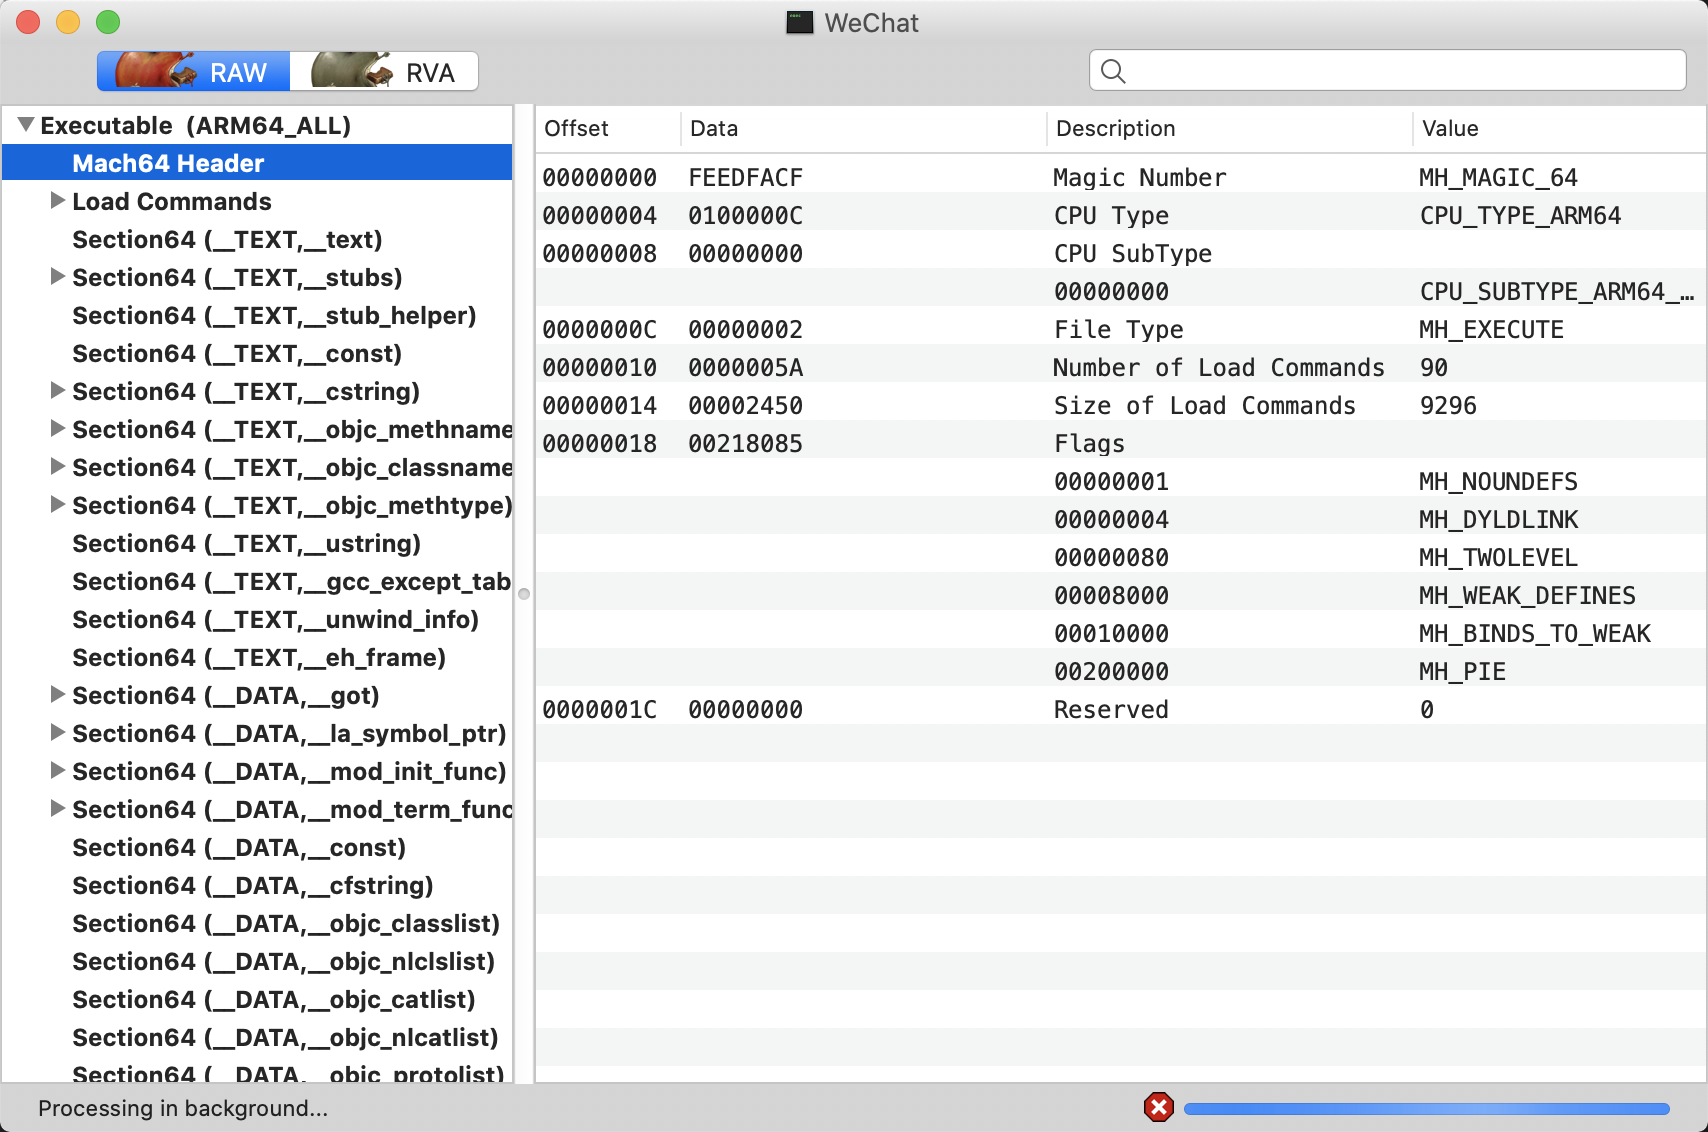Viewport: 1708px width, 1132px height.
Task: Click the magnifying glass search icon
Action: pos(1113,71)
